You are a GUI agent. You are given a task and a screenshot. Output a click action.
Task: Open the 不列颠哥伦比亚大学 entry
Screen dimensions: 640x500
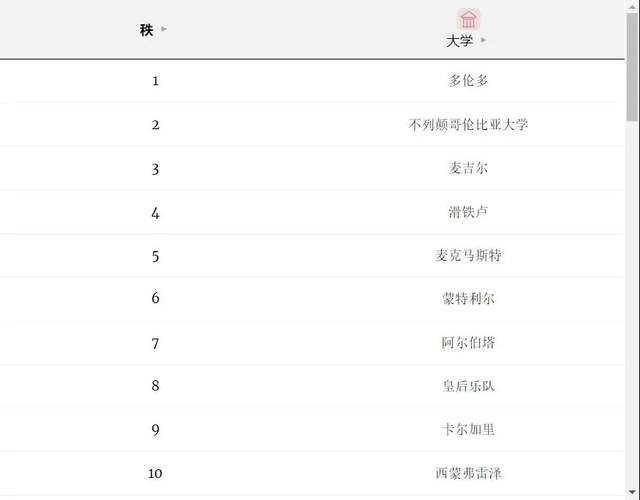point(468,124)
